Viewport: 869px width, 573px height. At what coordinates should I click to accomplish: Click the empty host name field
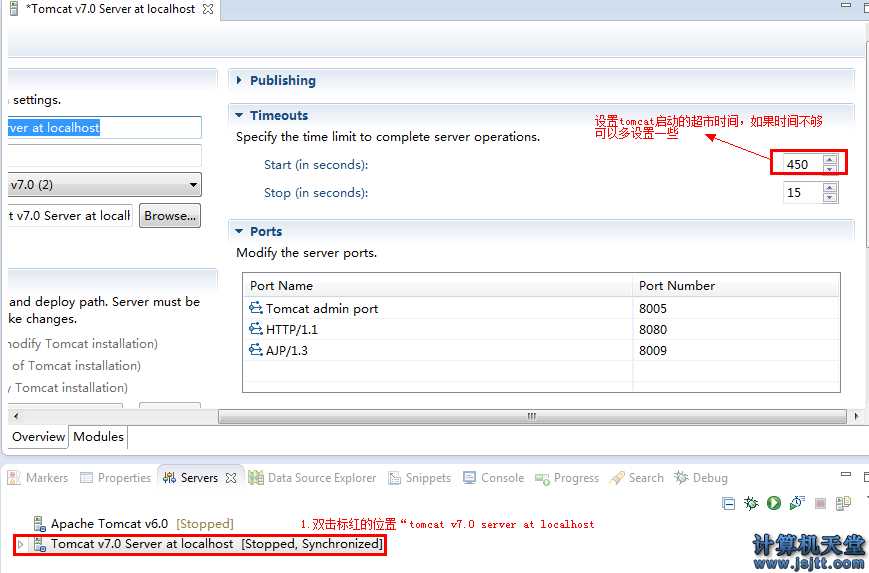tap(105, 156)
